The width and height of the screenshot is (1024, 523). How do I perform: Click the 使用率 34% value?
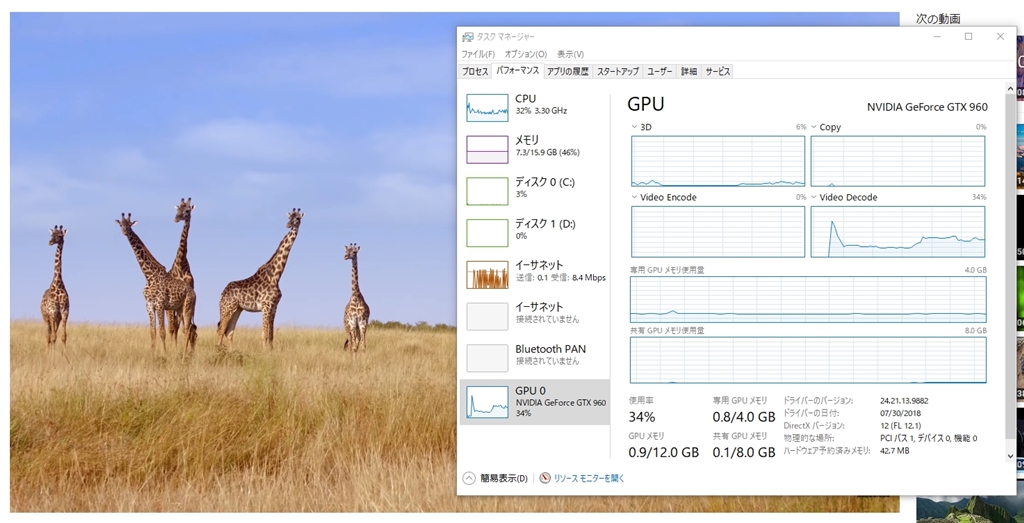point(641,417)
